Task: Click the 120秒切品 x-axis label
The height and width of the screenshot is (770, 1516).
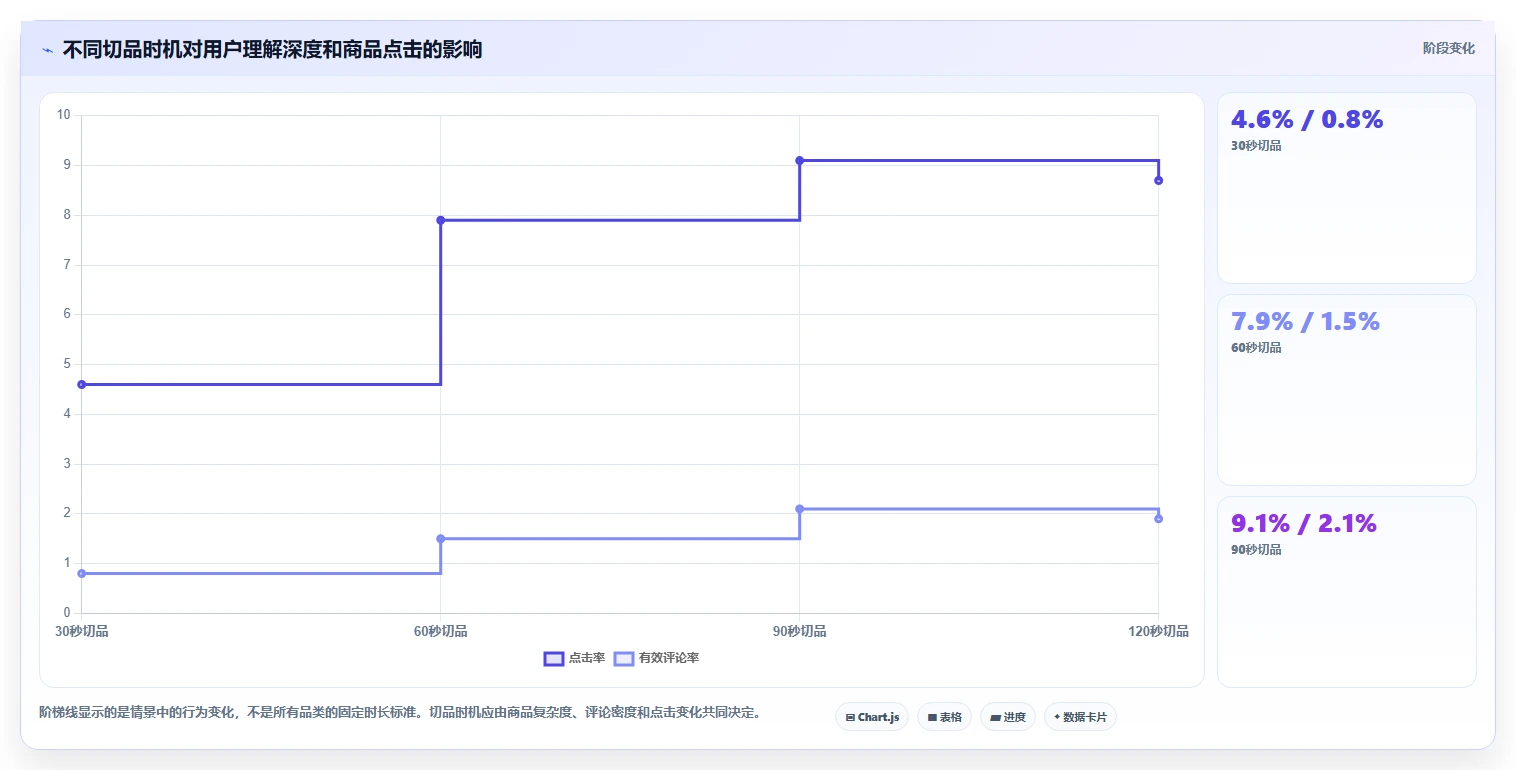Action: tap(1158, 631)
